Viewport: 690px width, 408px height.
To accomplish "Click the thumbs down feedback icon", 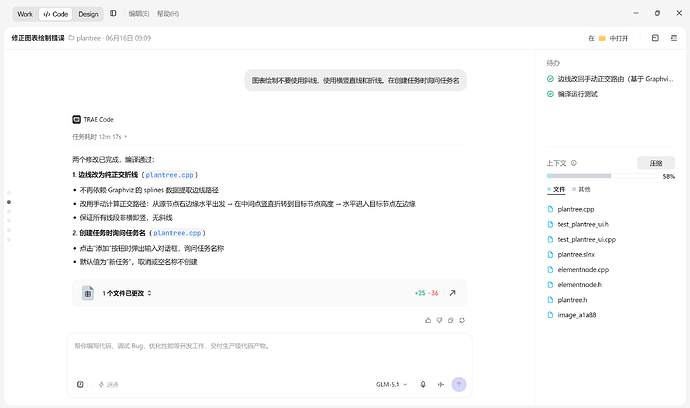I will tap(439, 320).
